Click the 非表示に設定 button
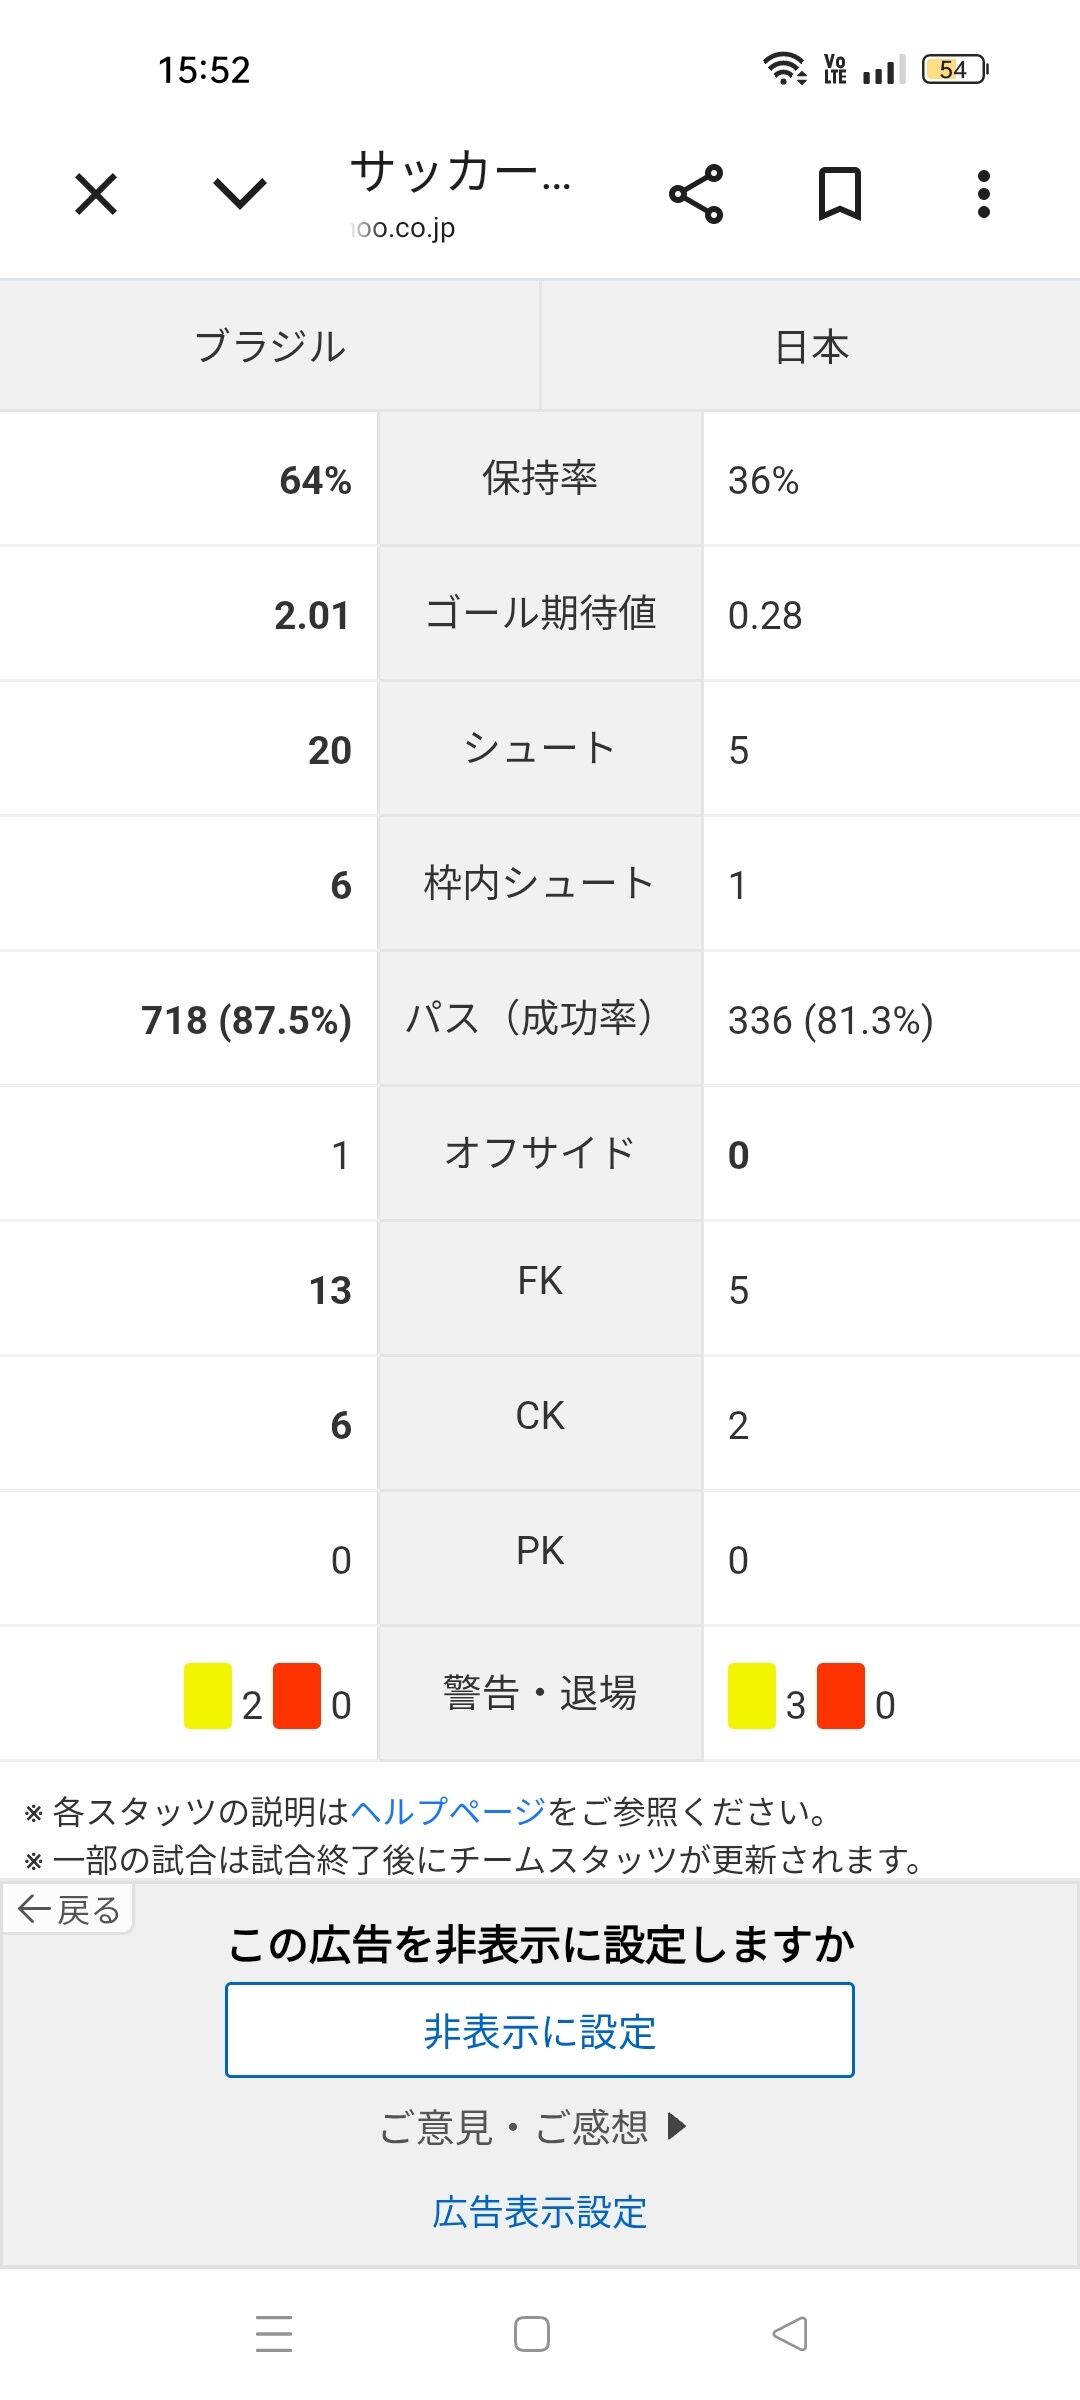This screenshot has width=1080, height=2400. pyautogui.click(x=540, y=2030)
